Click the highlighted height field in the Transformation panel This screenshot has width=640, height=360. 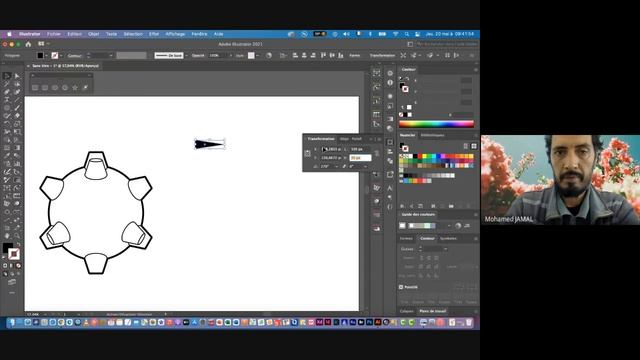360,158
